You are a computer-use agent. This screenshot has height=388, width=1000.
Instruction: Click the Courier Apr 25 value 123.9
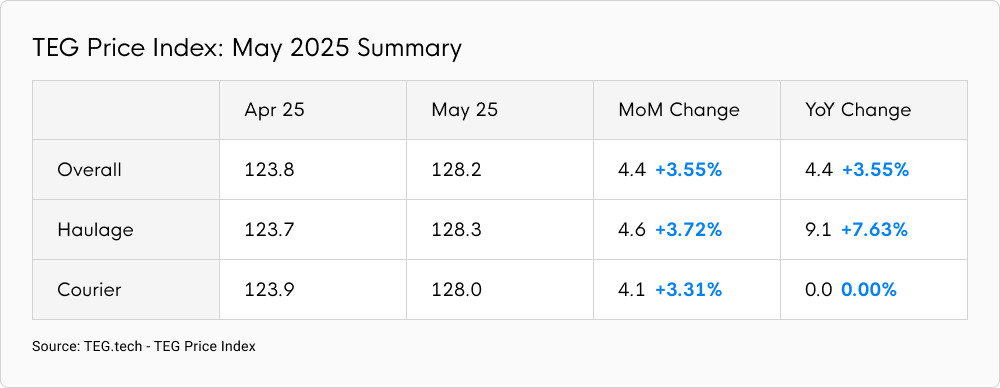[269, 290]
